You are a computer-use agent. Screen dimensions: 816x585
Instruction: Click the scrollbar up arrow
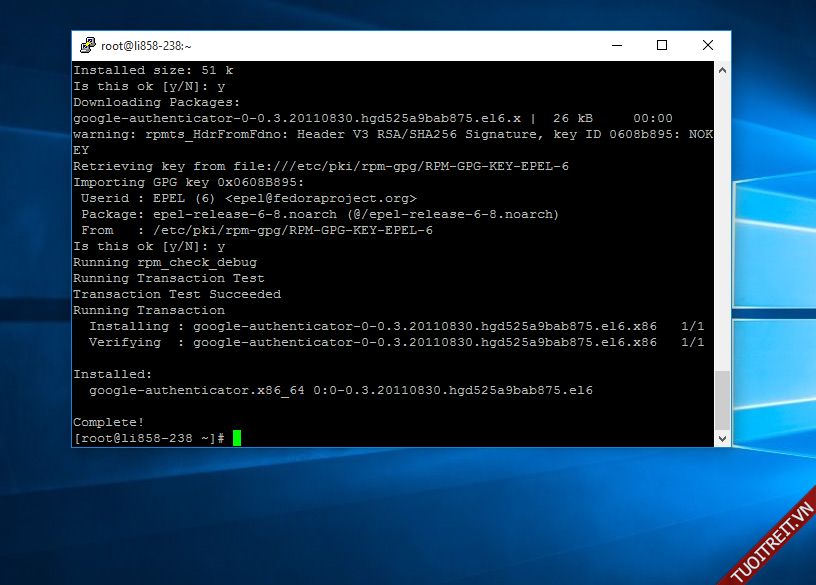pyautogui.click(x=722, y=70)
